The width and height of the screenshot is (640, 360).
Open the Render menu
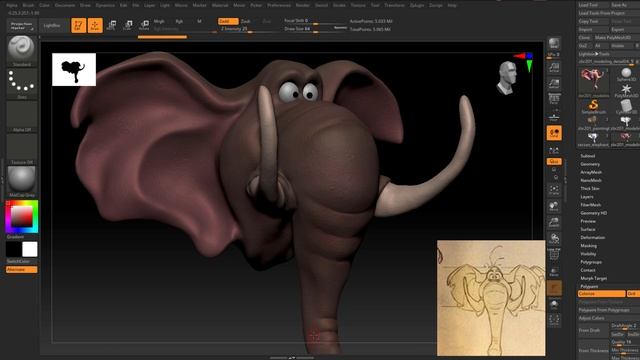(x=302, y=5)
